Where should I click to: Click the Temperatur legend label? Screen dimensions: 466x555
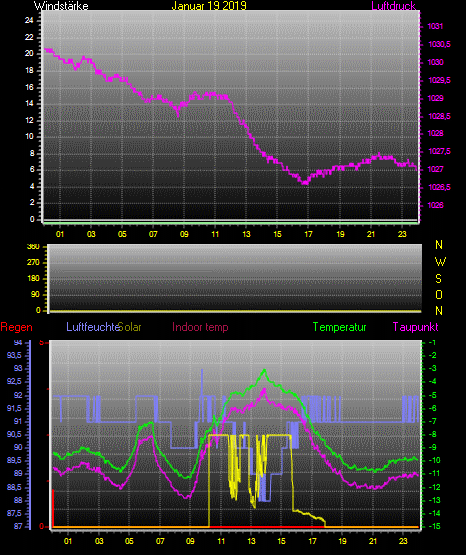pos(339,327)
